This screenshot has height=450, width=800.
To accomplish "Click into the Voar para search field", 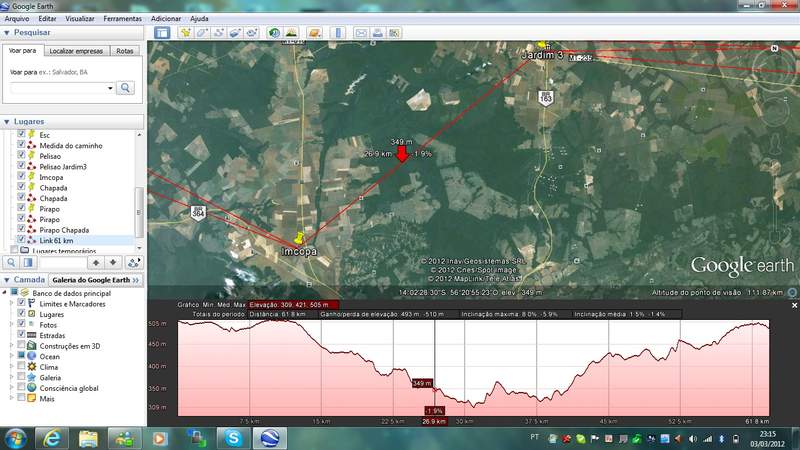I will [x=58, y=88].
